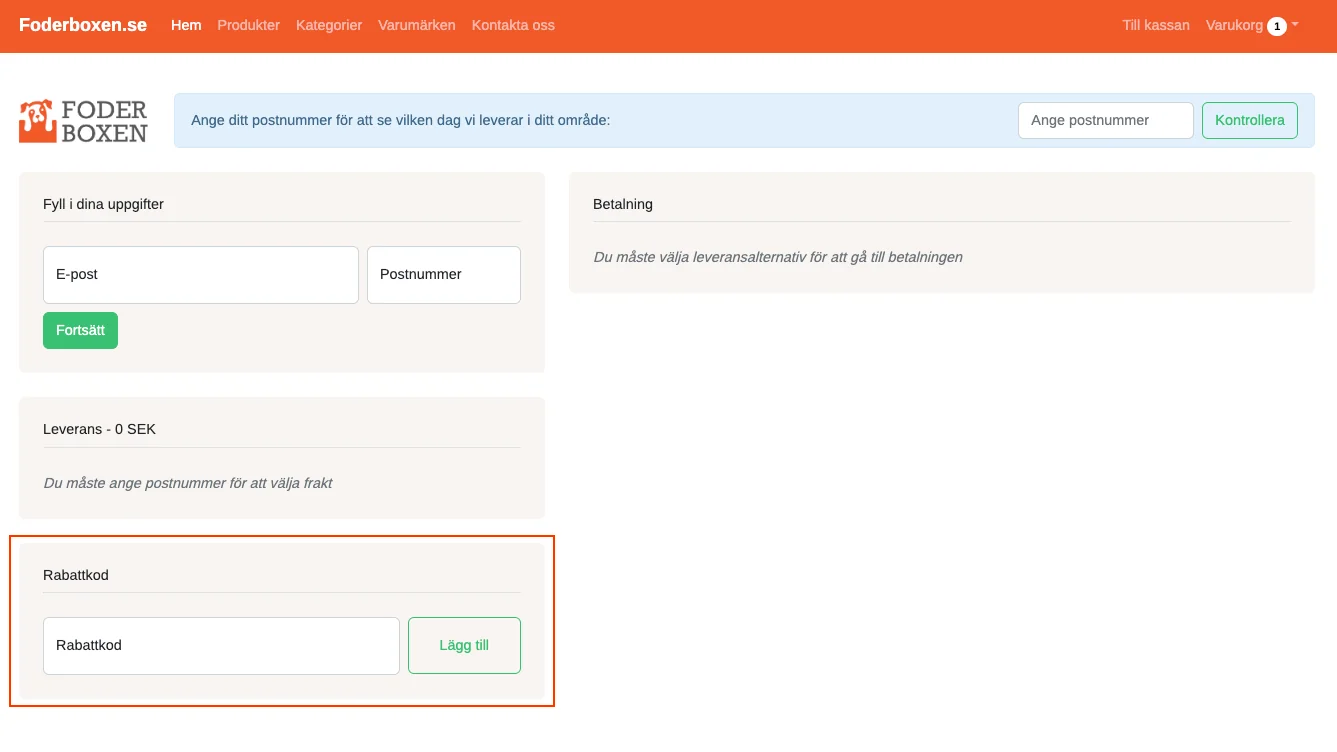This screenshot has height=752, width=1337.
Task: Focus the Rabattkod input field
Action: coord(221,646)
